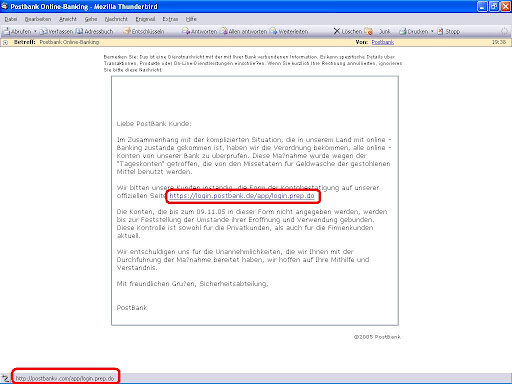Minimize the Thunderbird window
The height and width of the screenshot is (384, 512).
coord(482,6)
